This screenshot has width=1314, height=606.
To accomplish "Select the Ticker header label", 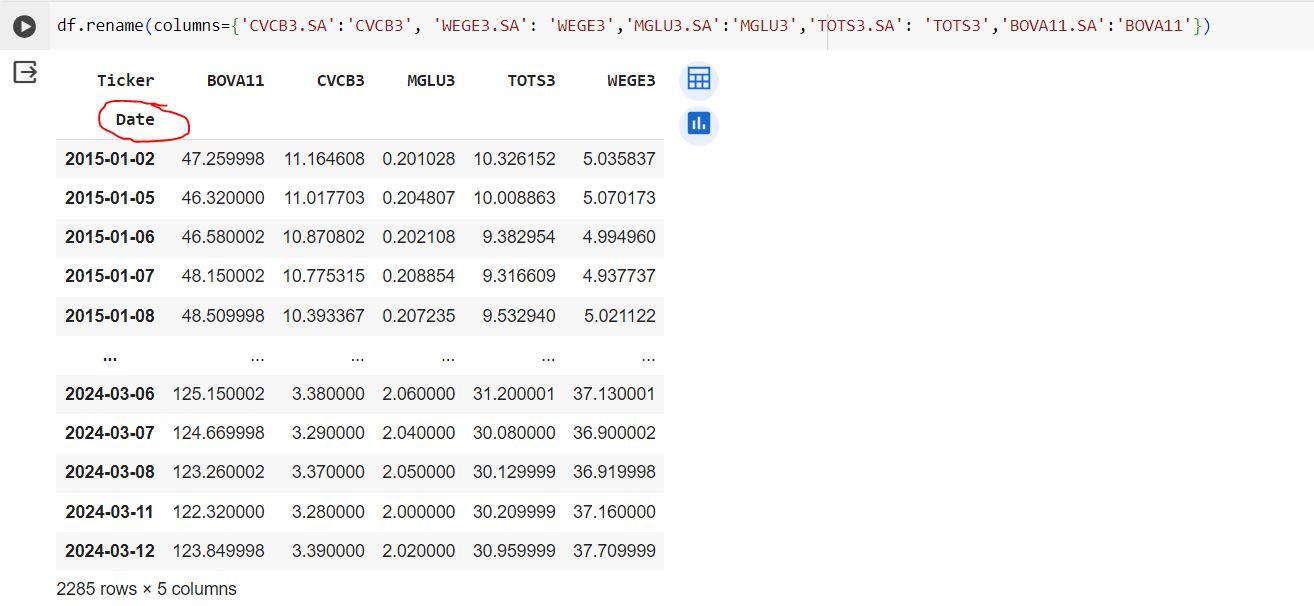I will coord(125,80).
